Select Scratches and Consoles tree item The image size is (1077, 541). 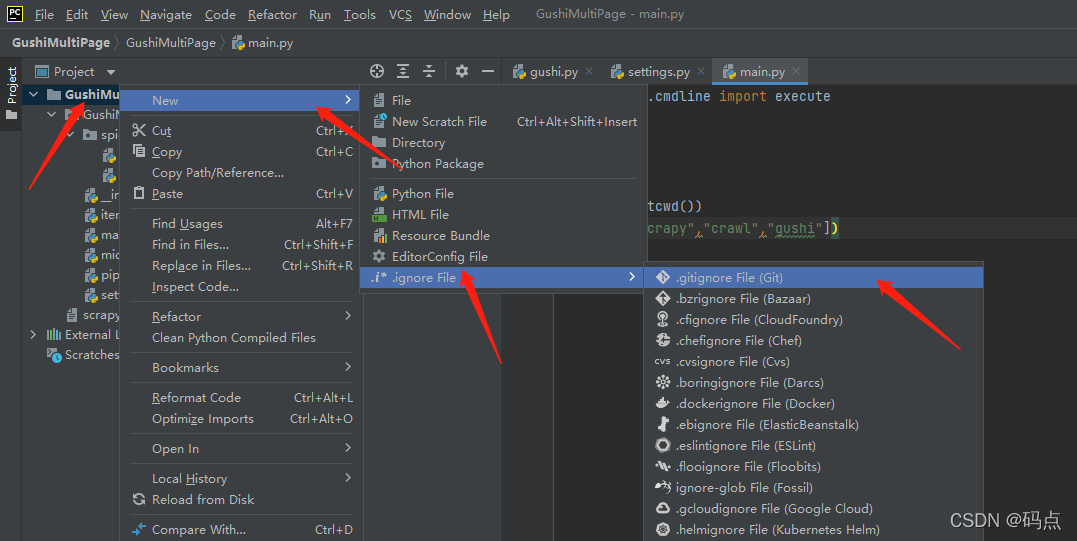click(x=83, y=355)
